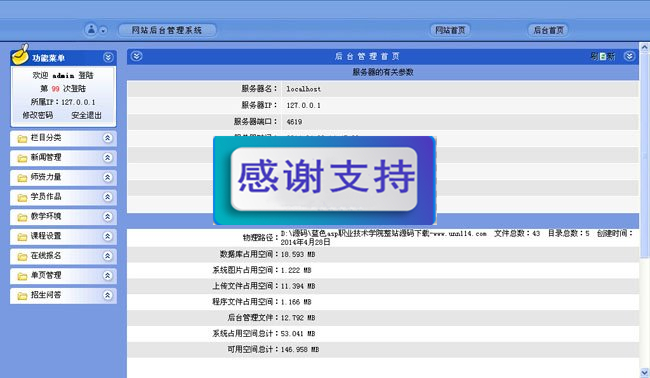650x378 pixels.
Task: Click the folder icon next to 教学环境
Action: point(22,217)
